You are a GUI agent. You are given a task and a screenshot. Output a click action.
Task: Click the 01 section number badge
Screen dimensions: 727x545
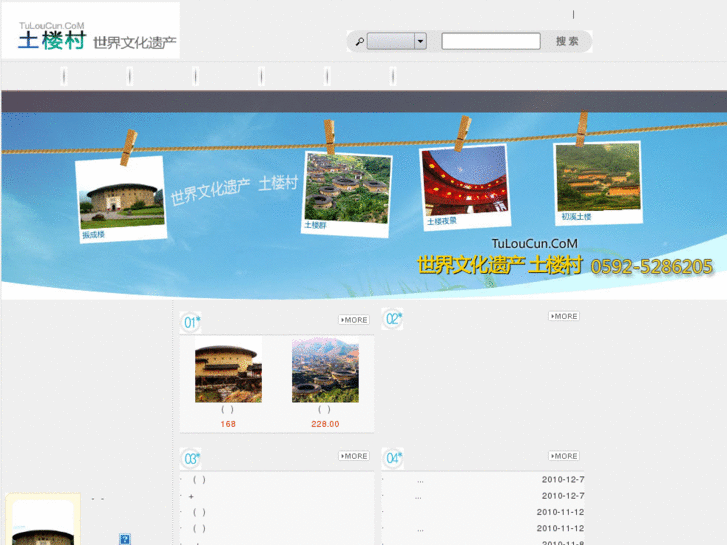pyautogui.click(x=191, y=322)
